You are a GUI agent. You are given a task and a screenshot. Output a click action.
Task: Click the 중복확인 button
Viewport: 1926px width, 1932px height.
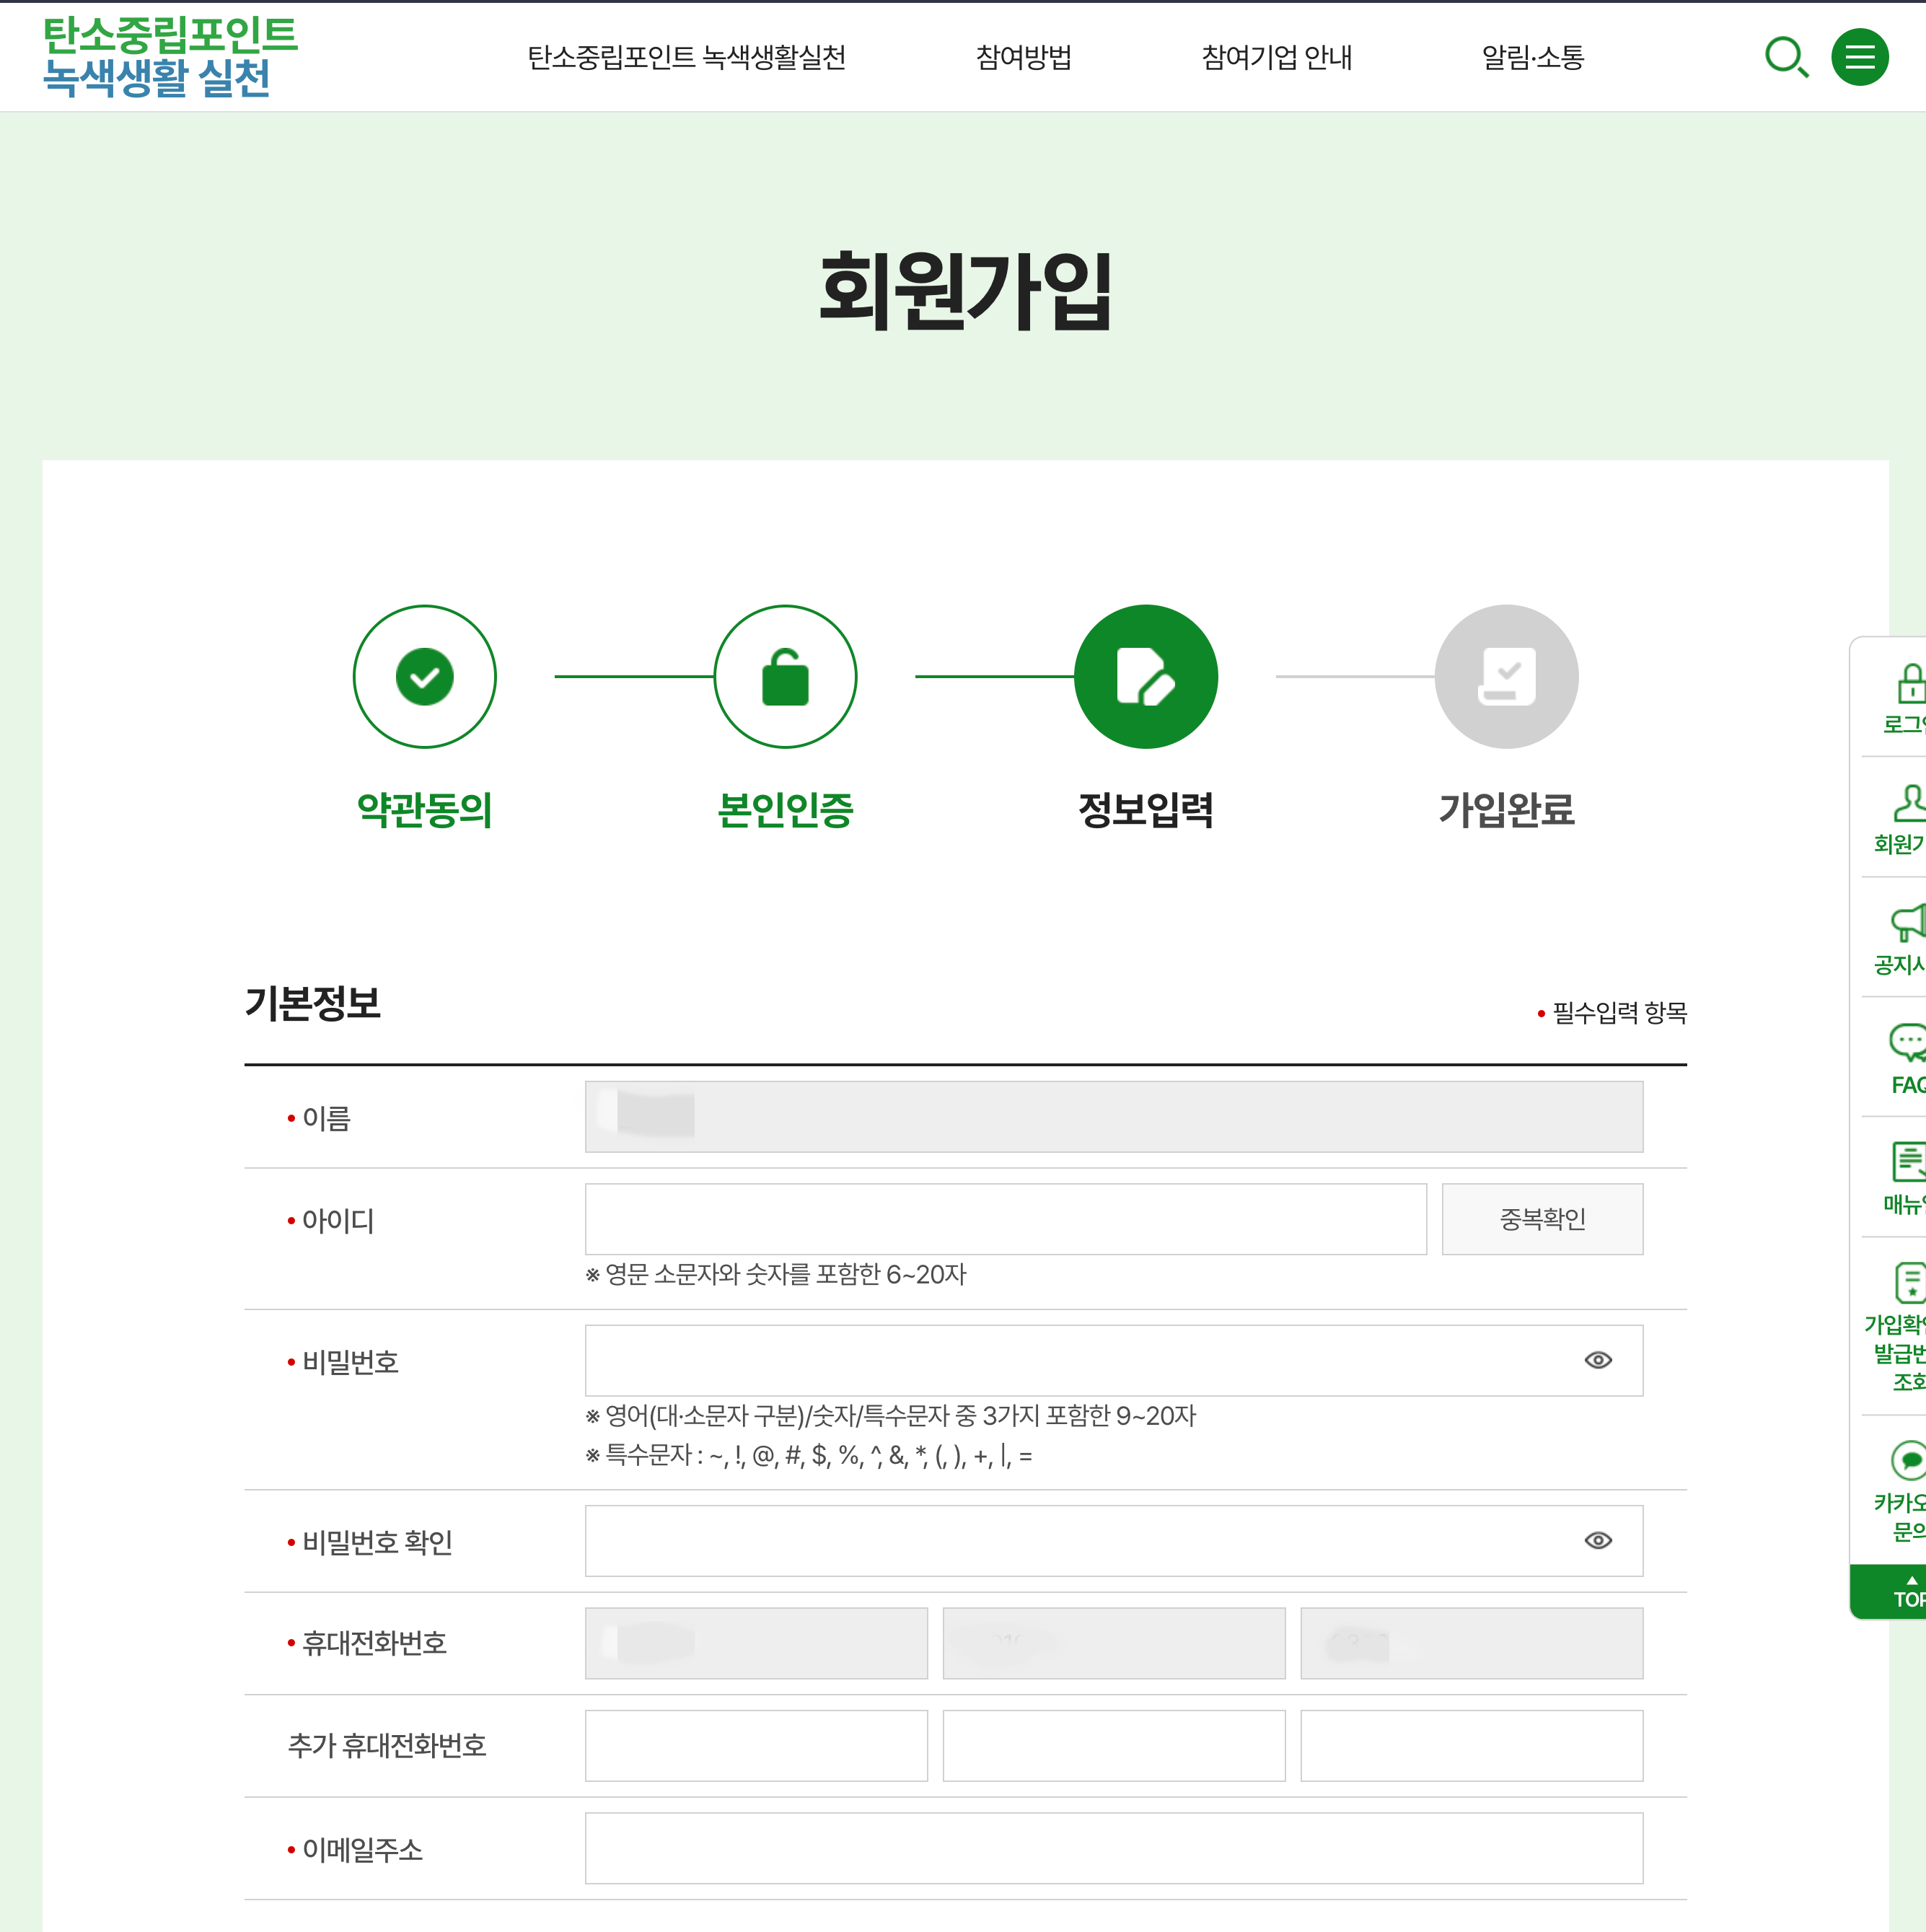coord(1542,1219)
